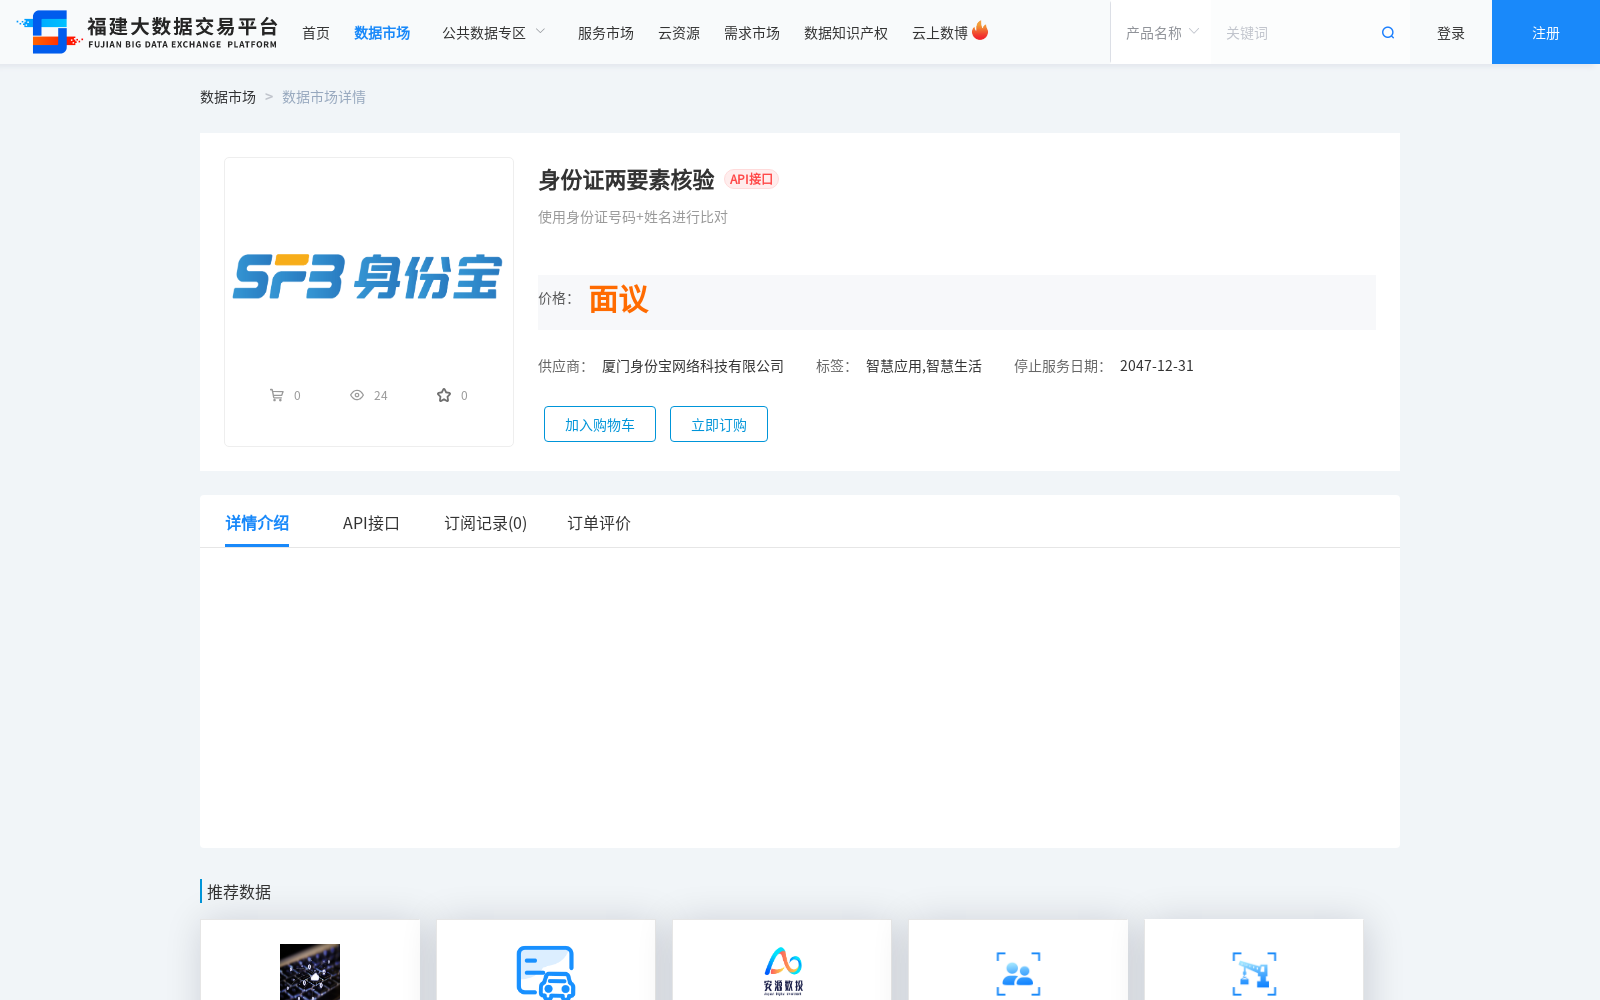
Task: Open the 产品名称 search type dropdown
Action: 1162,33
